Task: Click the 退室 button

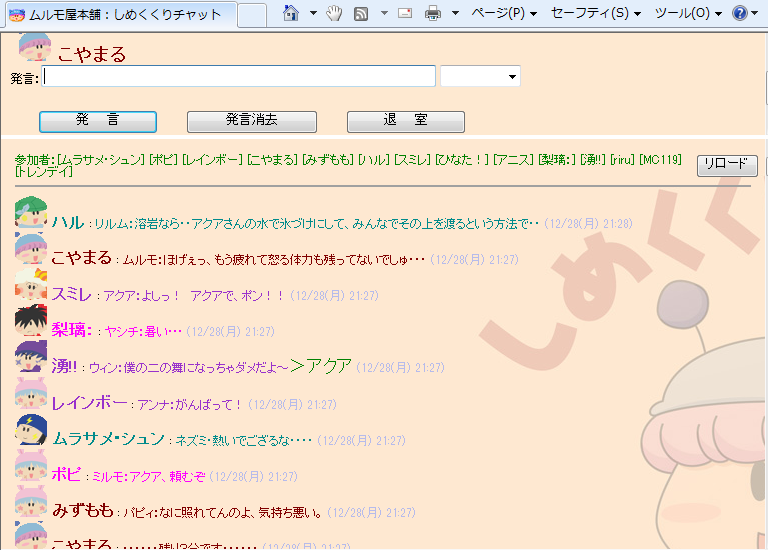Action: tap(406, 121)
